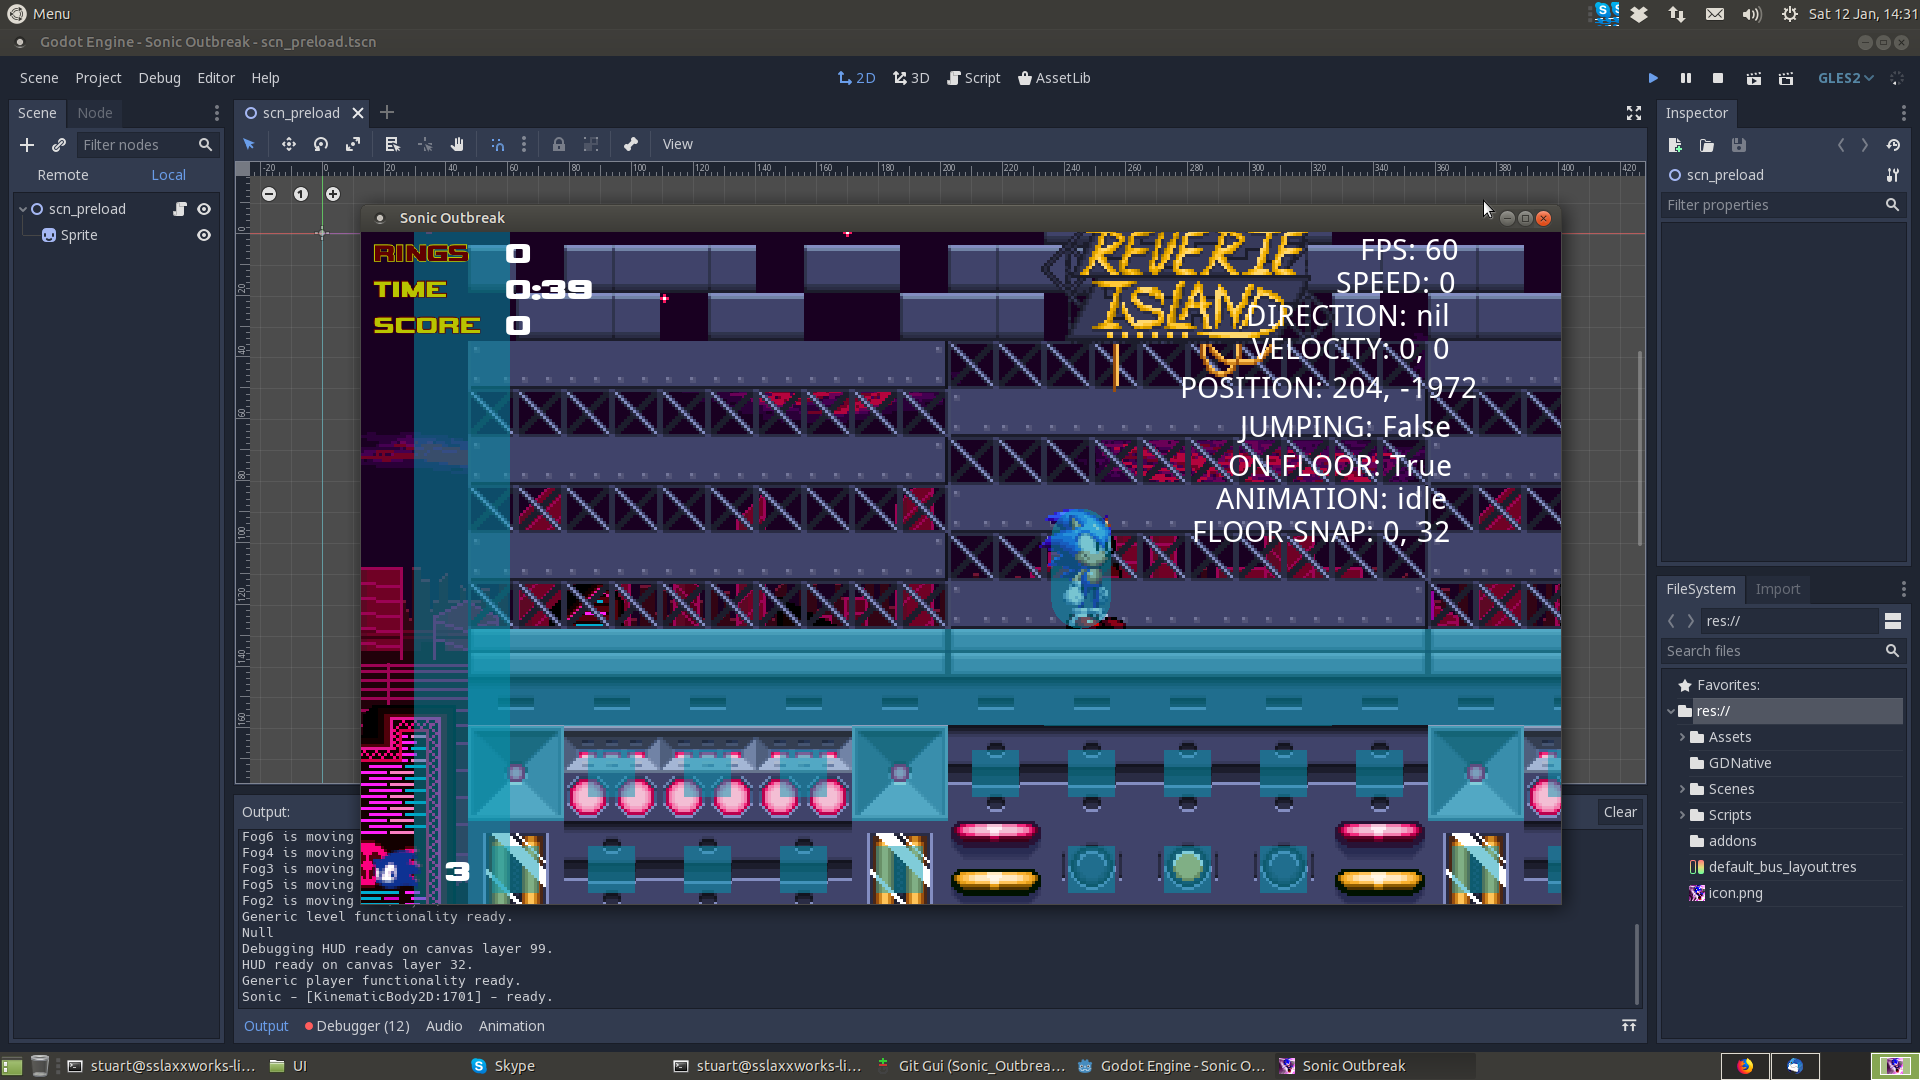Play the edited scene
The height and width of the screenshot is (1080, 1920).
[1753, 78]
